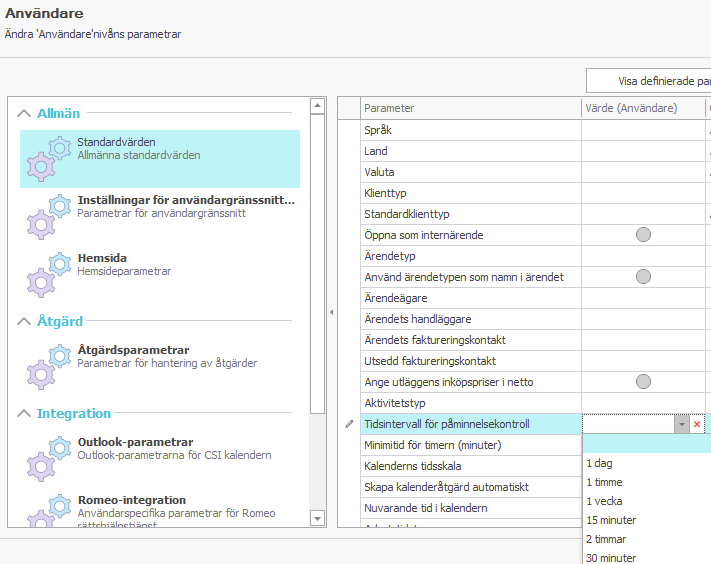Toggle 'Öppna som internärende' option

[643, 234]
